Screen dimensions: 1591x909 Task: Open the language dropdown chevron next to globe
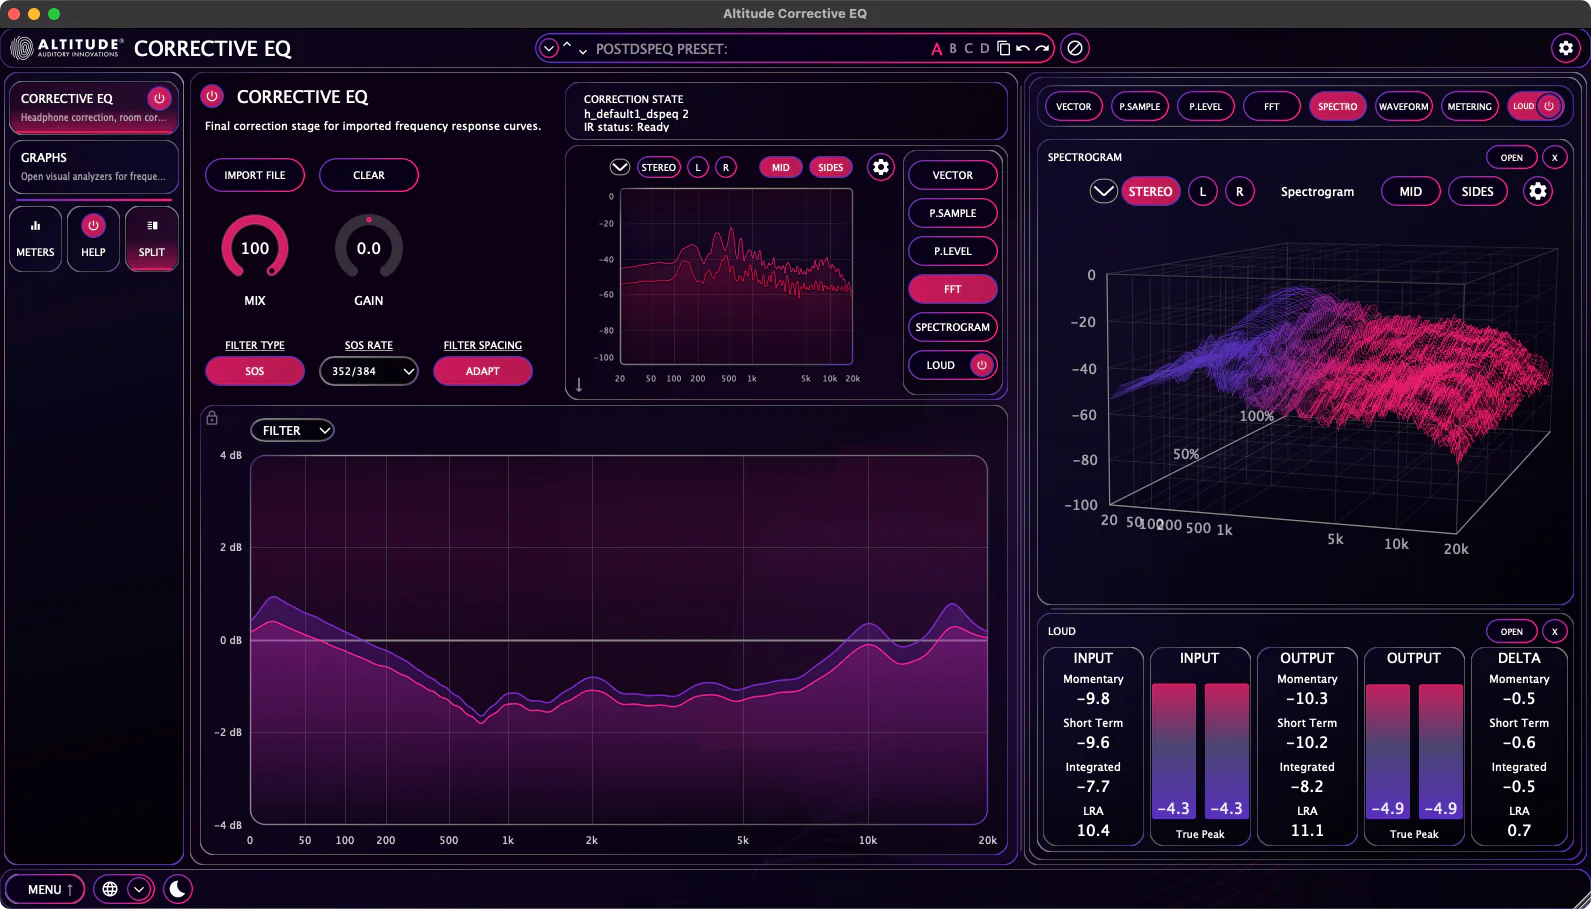139,889
